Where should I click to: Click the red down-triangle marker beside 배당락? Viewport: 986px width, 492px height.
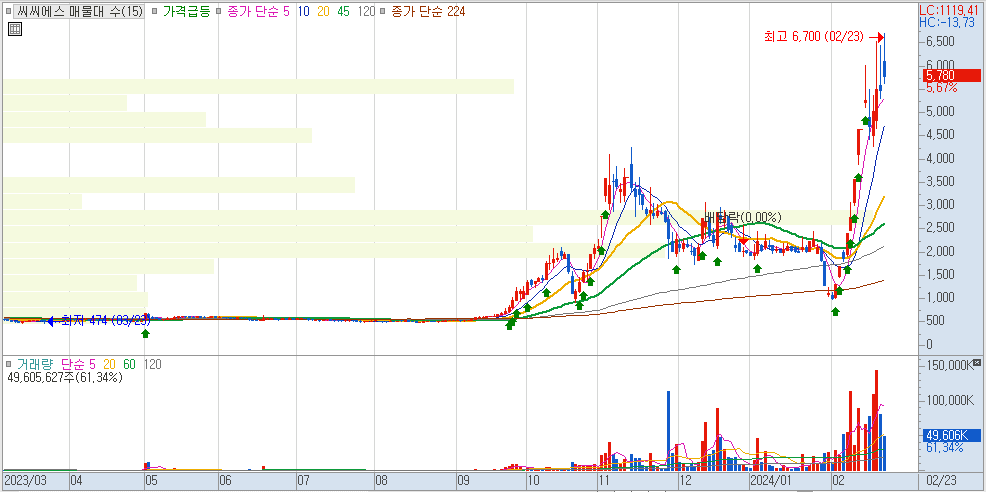pyautogui.click(x=743, y=241)
